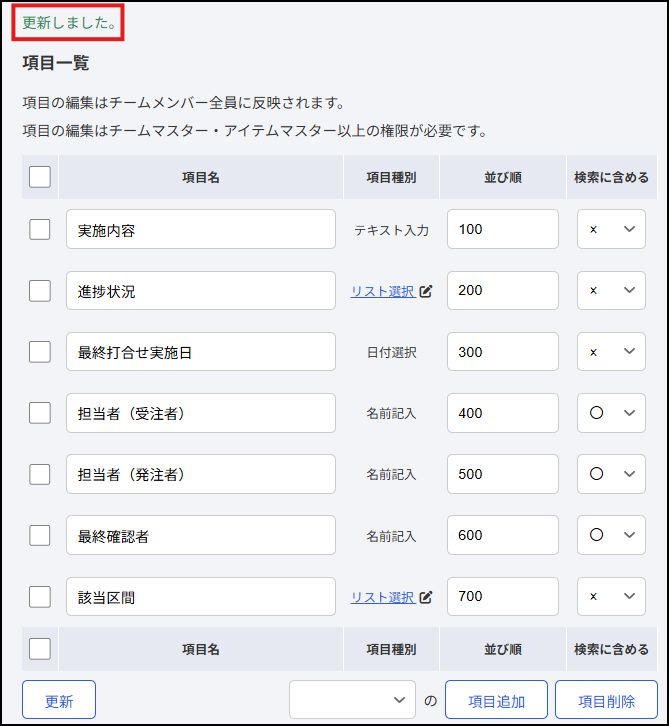Click the 項目追加 button
Viewport: 669px width, 726px height.
coord(496,700)
